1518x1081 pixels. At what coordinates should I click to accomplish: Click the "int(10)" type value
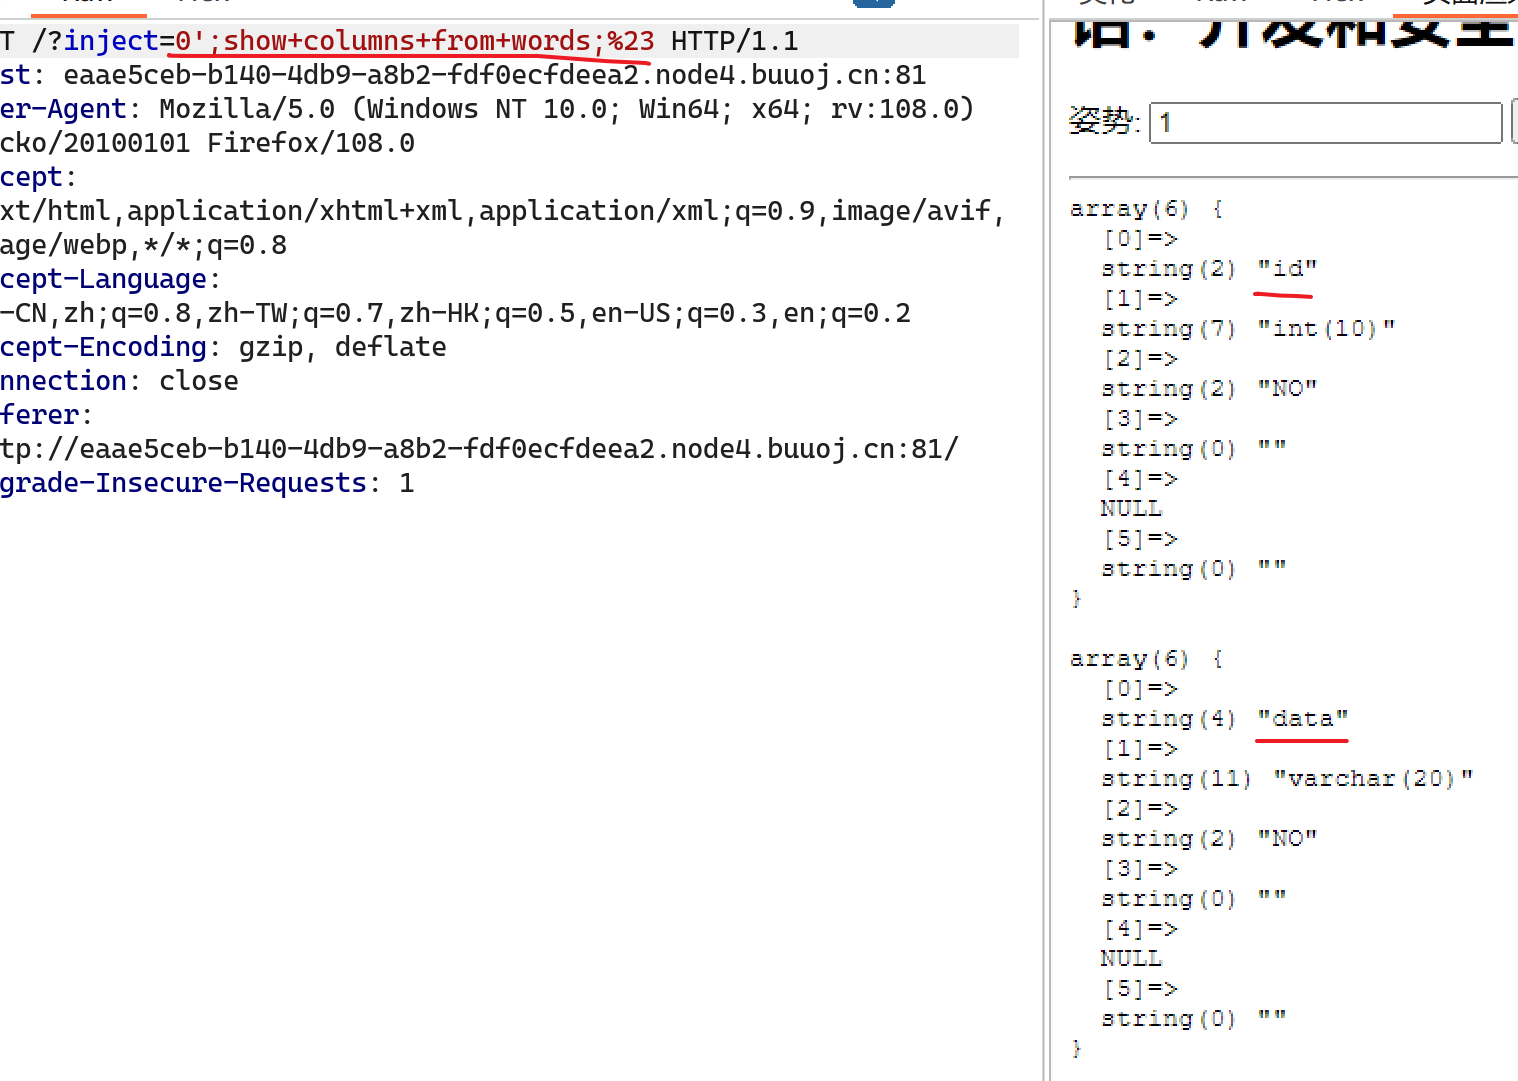click(1326, 328)
